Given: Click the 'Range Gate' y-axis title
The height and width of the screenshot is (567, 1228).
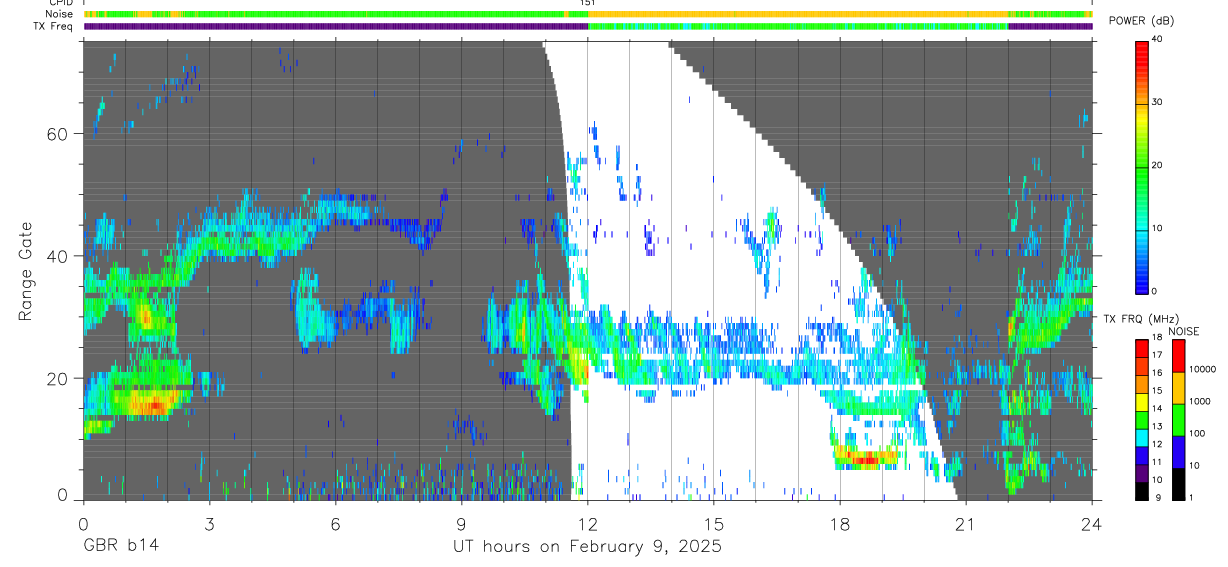Looking at the screenshot, I should 25,271.
